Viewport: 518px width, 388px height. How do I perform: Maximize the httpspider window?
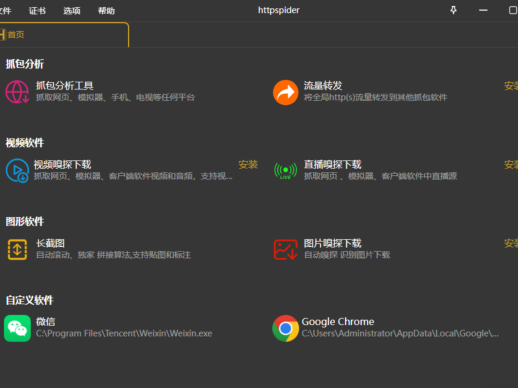[x=513, y=10]
